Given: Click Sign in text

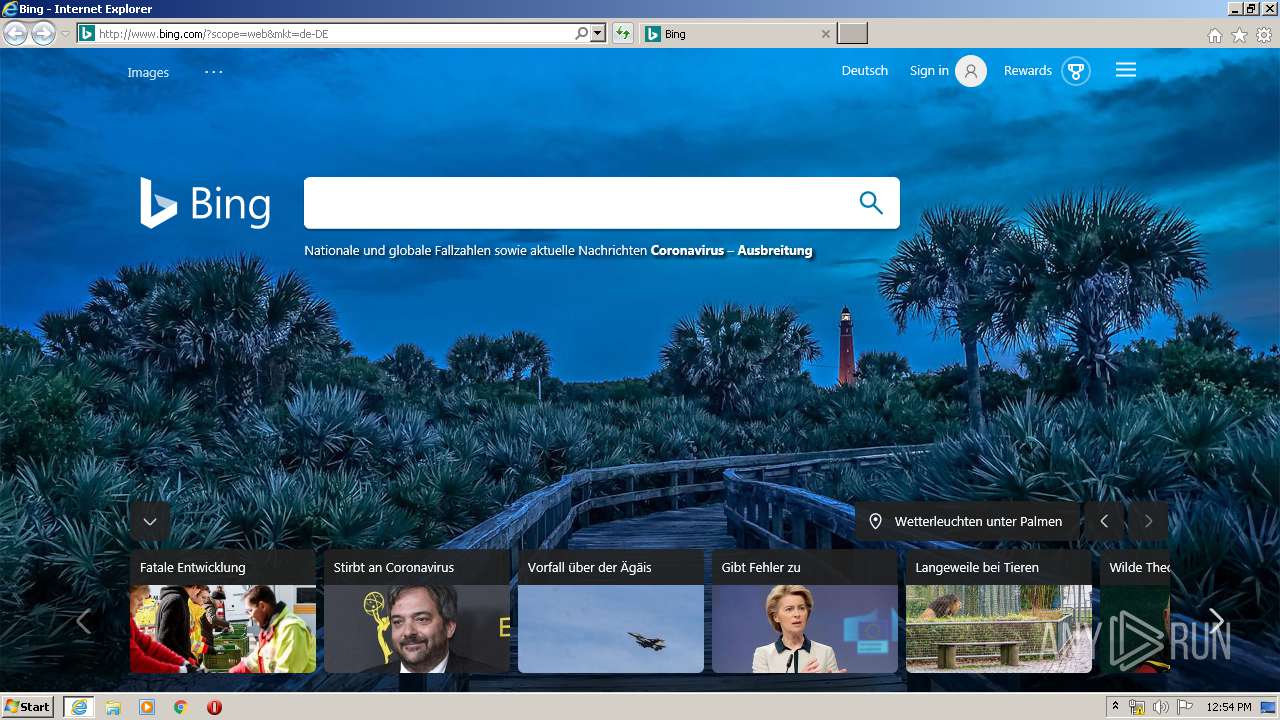Looking at the screenshot, I should coord(929,71).
